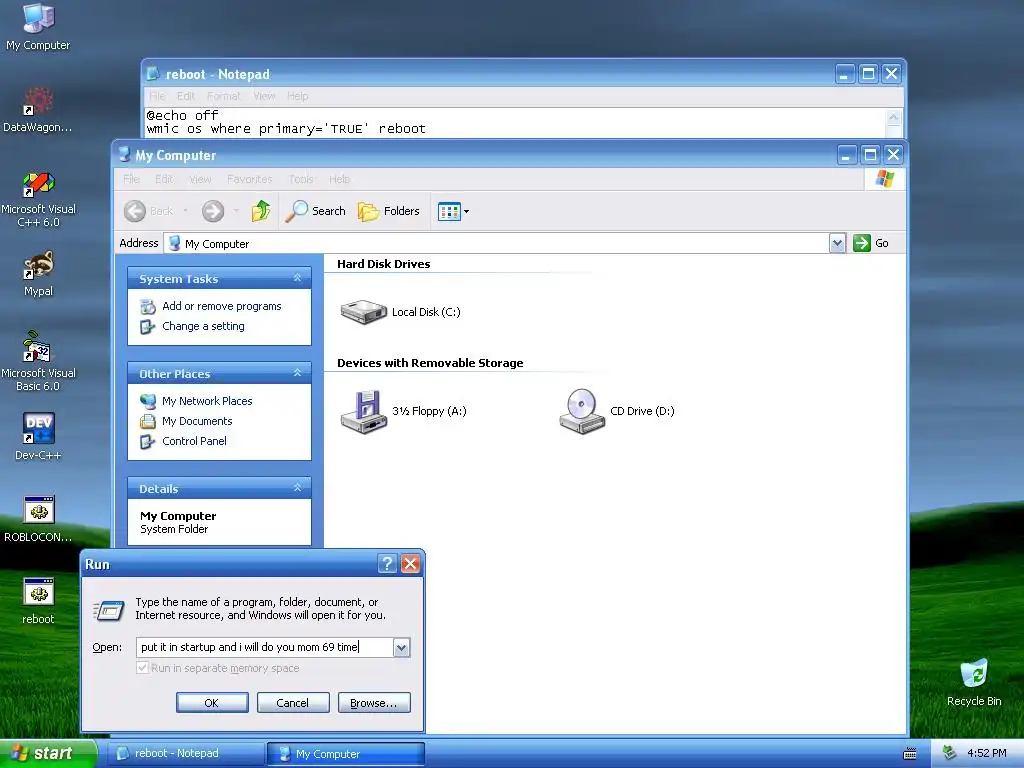Click Cancel in the Run dialog
Image resolution: width=1024 pixels, height=768 pixels.
coord(293,703)
